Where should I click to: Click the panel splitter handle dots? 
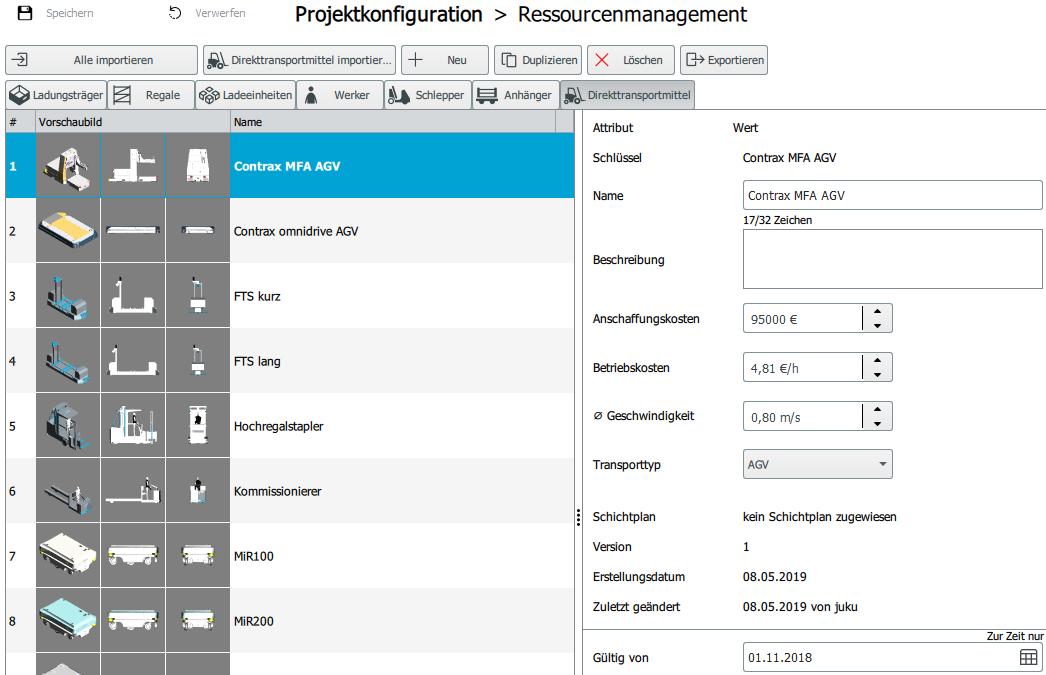pos(578,518)
